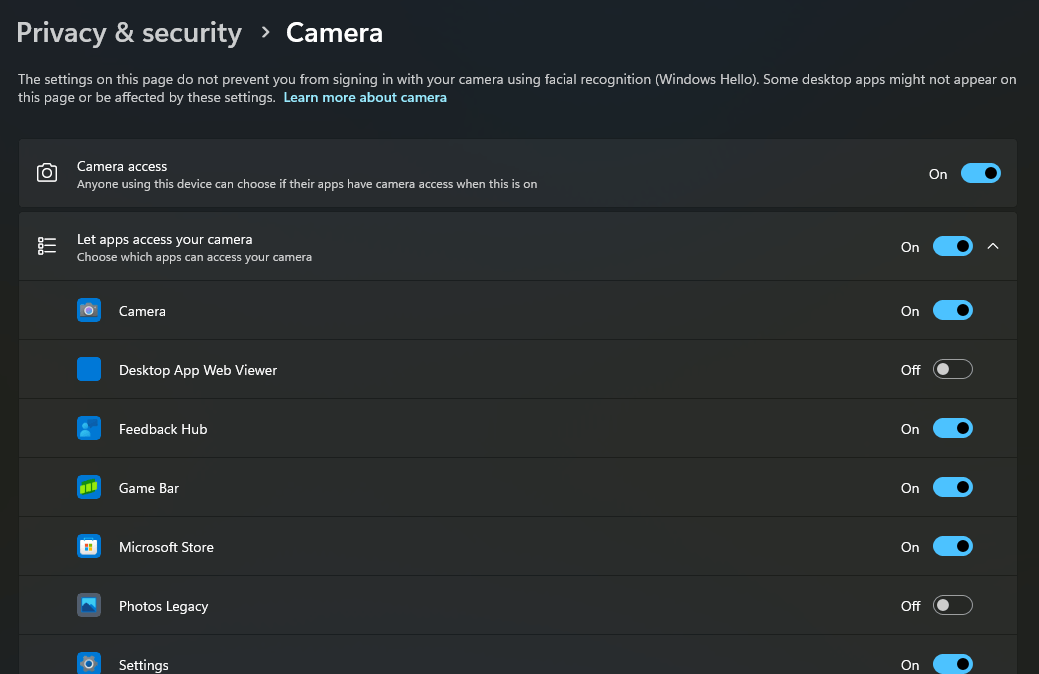Click the Camera app icon
Viewport: 1039px width, 674px height.
tap(89, 310)
